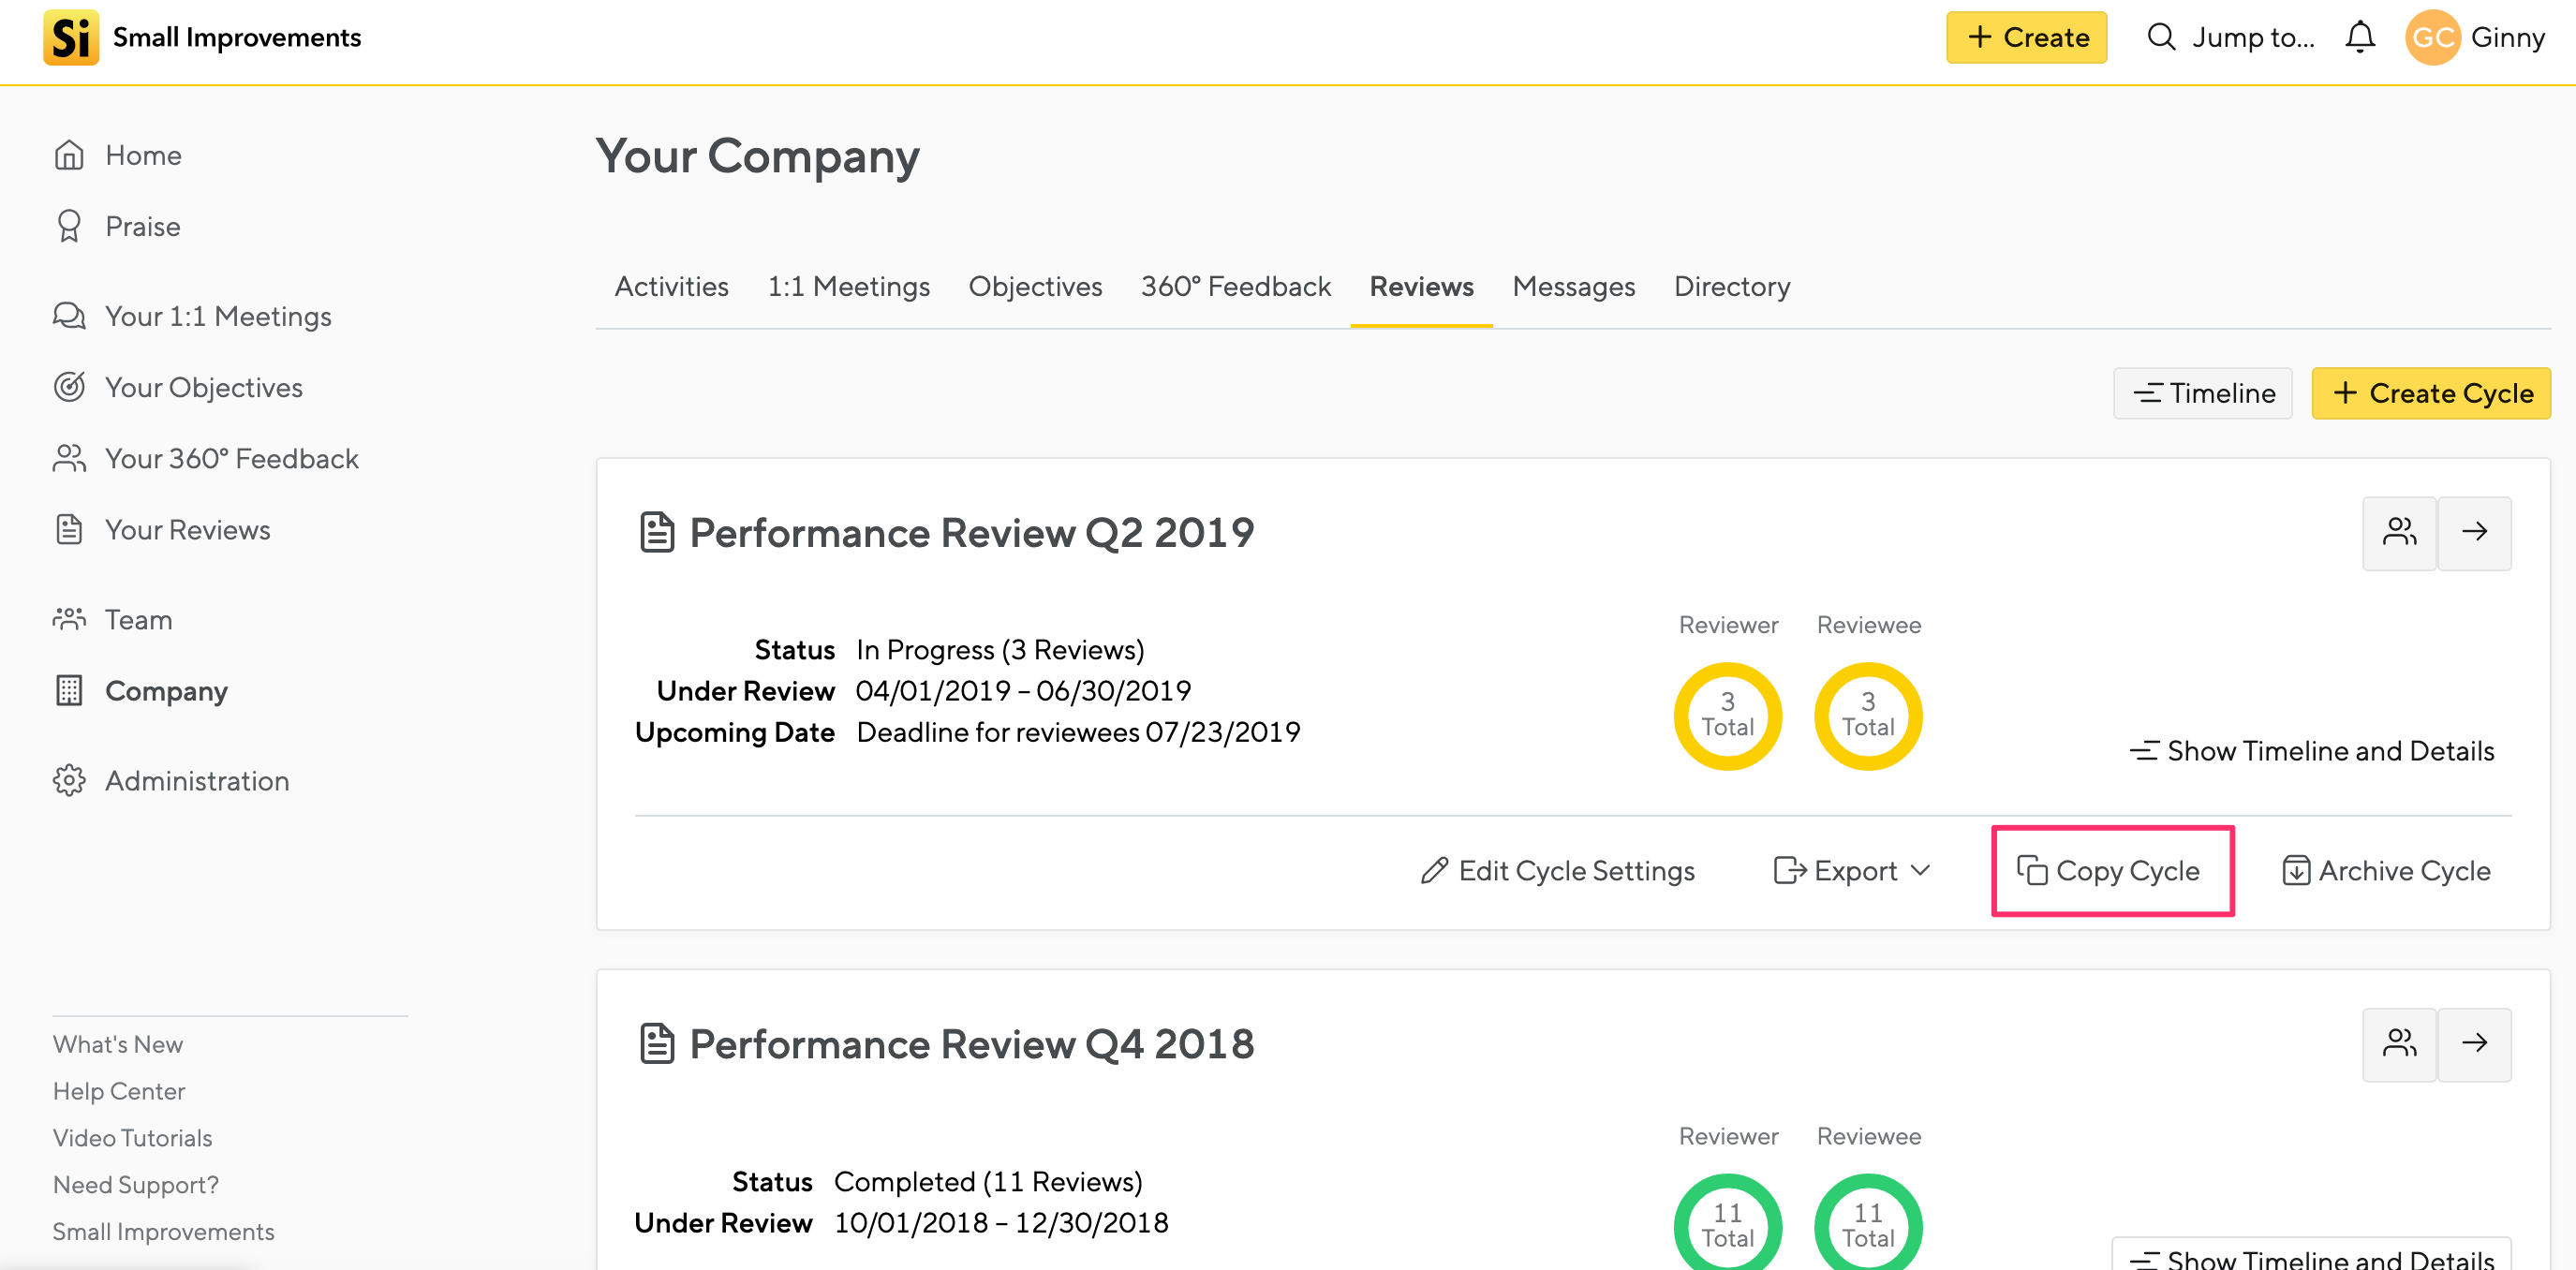This screenshot has width=2576, height=1270.
Task: Click the Jump to search field
Action: [x=2230, y=37]
